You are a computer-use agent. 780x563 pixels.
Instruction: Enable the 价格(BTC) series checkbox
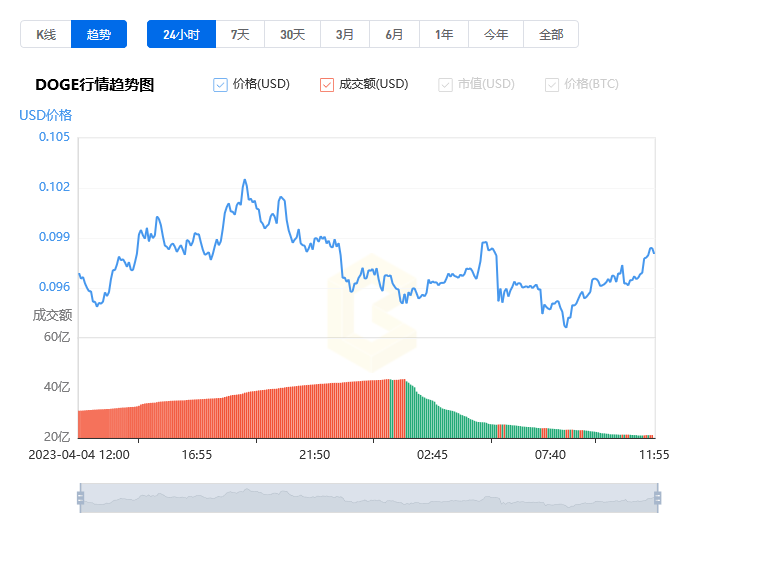(552, 85)
